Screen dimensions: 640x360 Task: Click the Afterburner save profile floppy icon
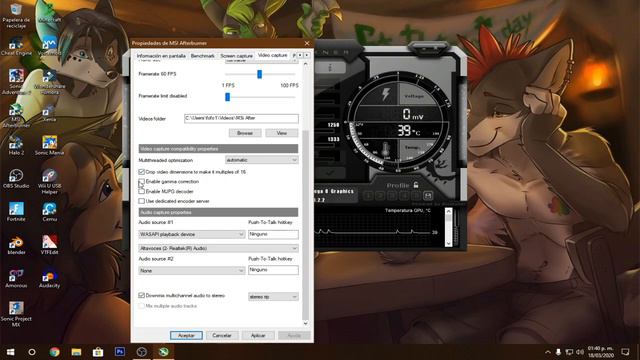coord(428,196)
